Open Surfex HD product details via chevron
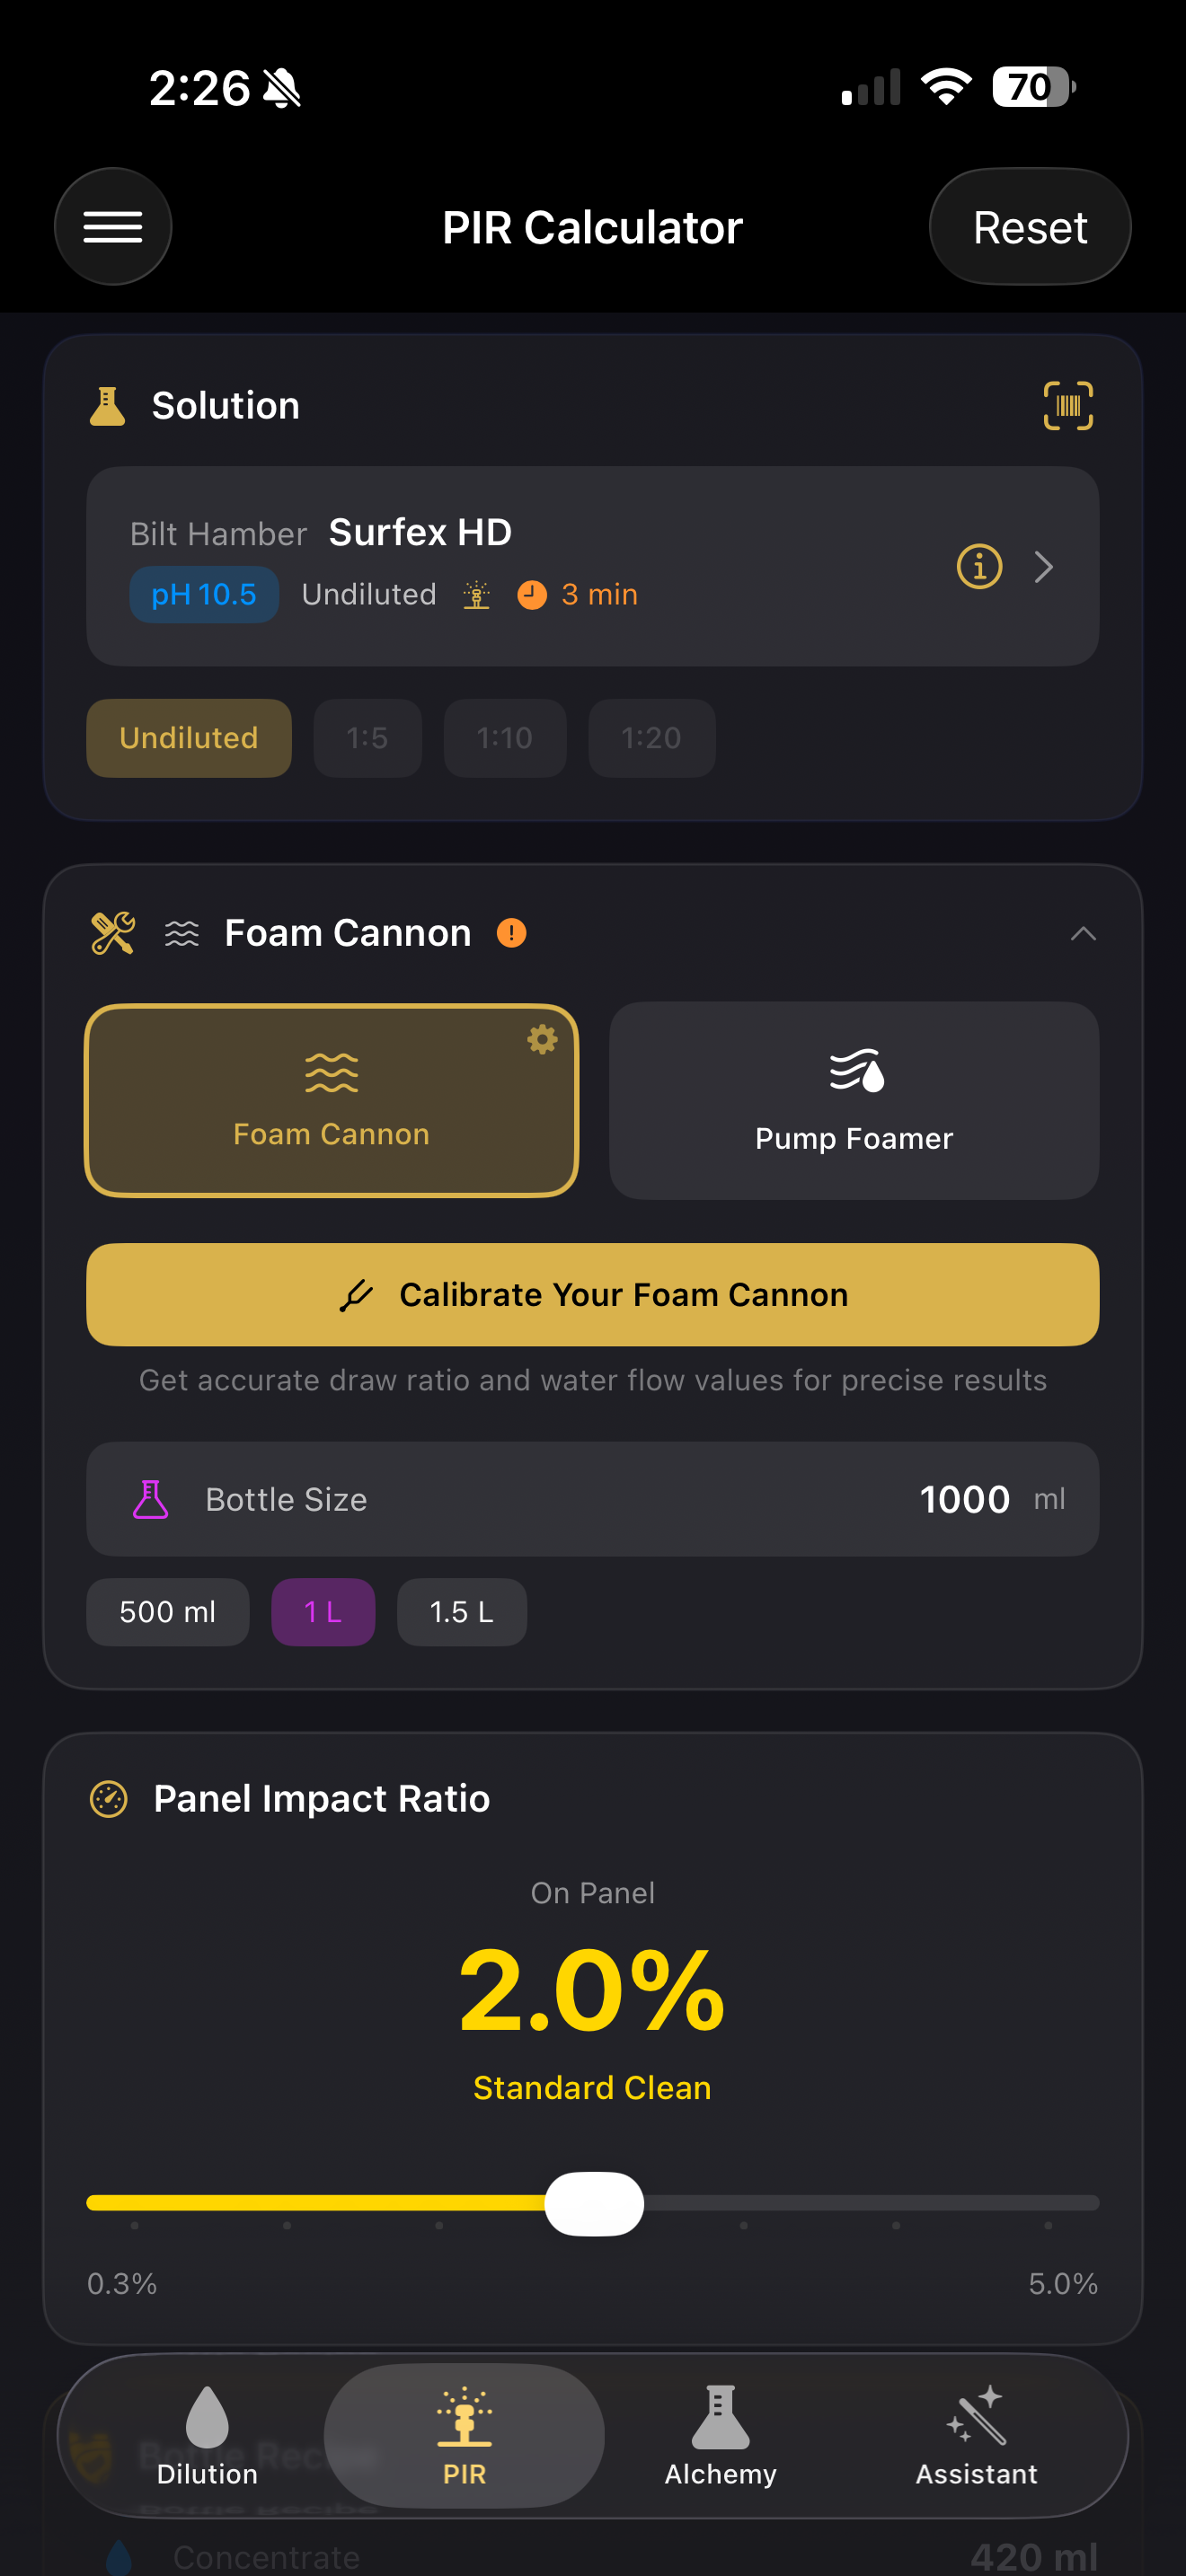The height and width of the screenshot is (2576, 1186). click(1043, 566)
